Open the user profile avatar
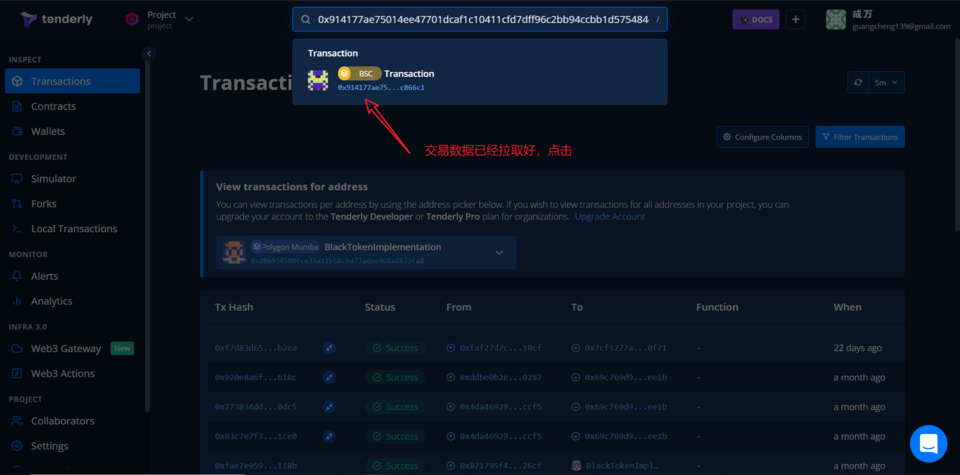This screenshot has height=475, width=960. 836,20
